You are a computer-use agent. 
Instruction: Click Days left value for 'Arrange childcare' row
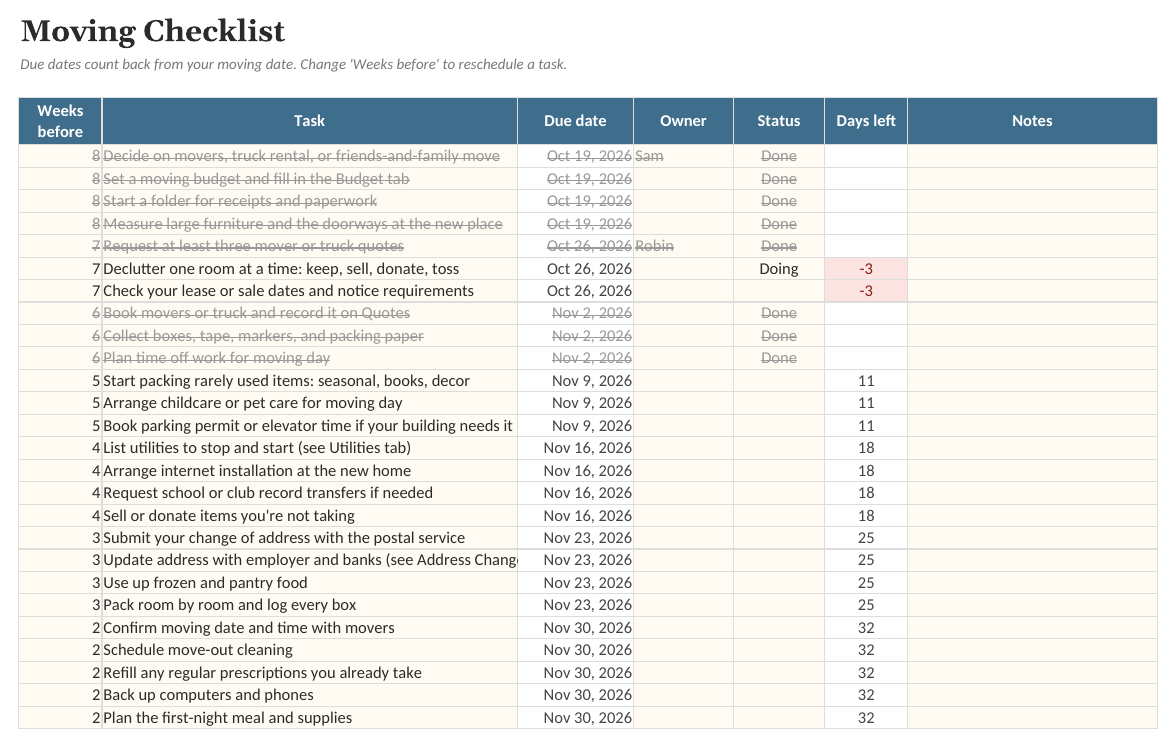point(866,404)
